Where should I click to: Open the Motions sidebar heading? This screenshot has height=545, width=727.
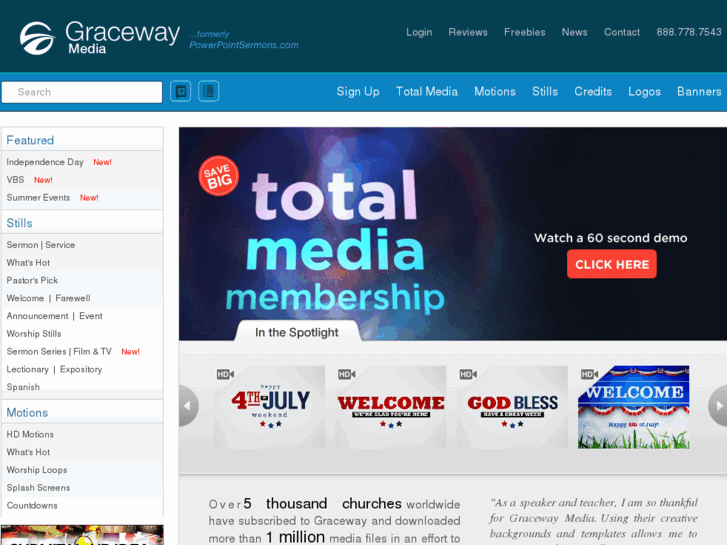(27, 412)
